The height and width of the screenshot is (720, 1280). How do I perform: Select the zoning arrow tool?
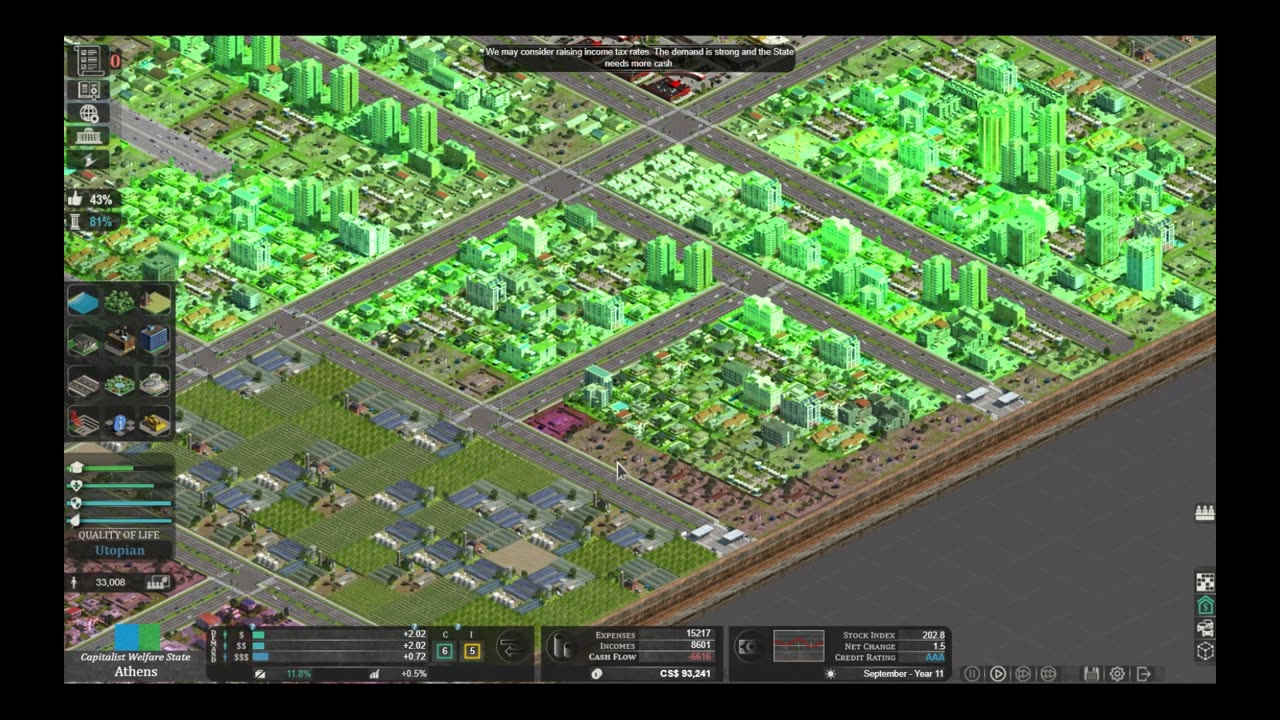[x=84, y=424]
